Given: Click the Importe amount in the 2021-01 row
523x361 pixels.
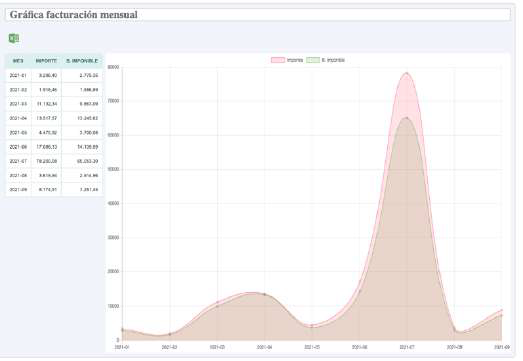Looking at the screenshot, I should tap(48, 75).
